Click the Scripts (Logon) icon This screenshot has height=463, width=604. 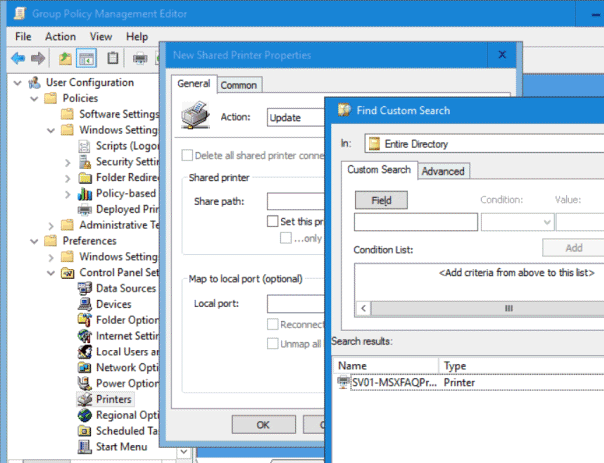pyautogui.click(x=84, y=146)
